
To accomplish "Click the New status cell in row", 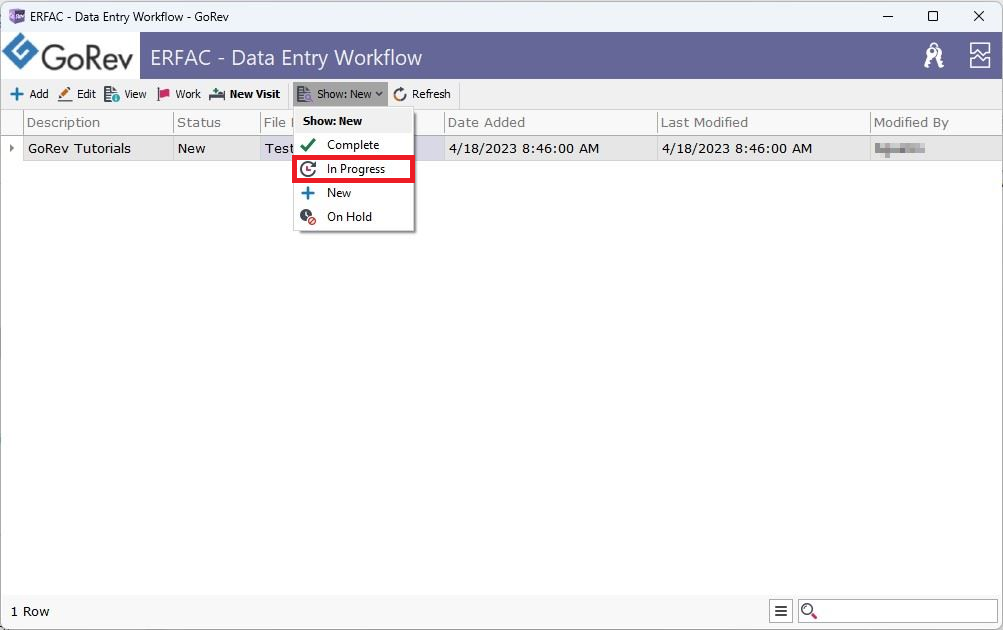I will tap(216, 148).
